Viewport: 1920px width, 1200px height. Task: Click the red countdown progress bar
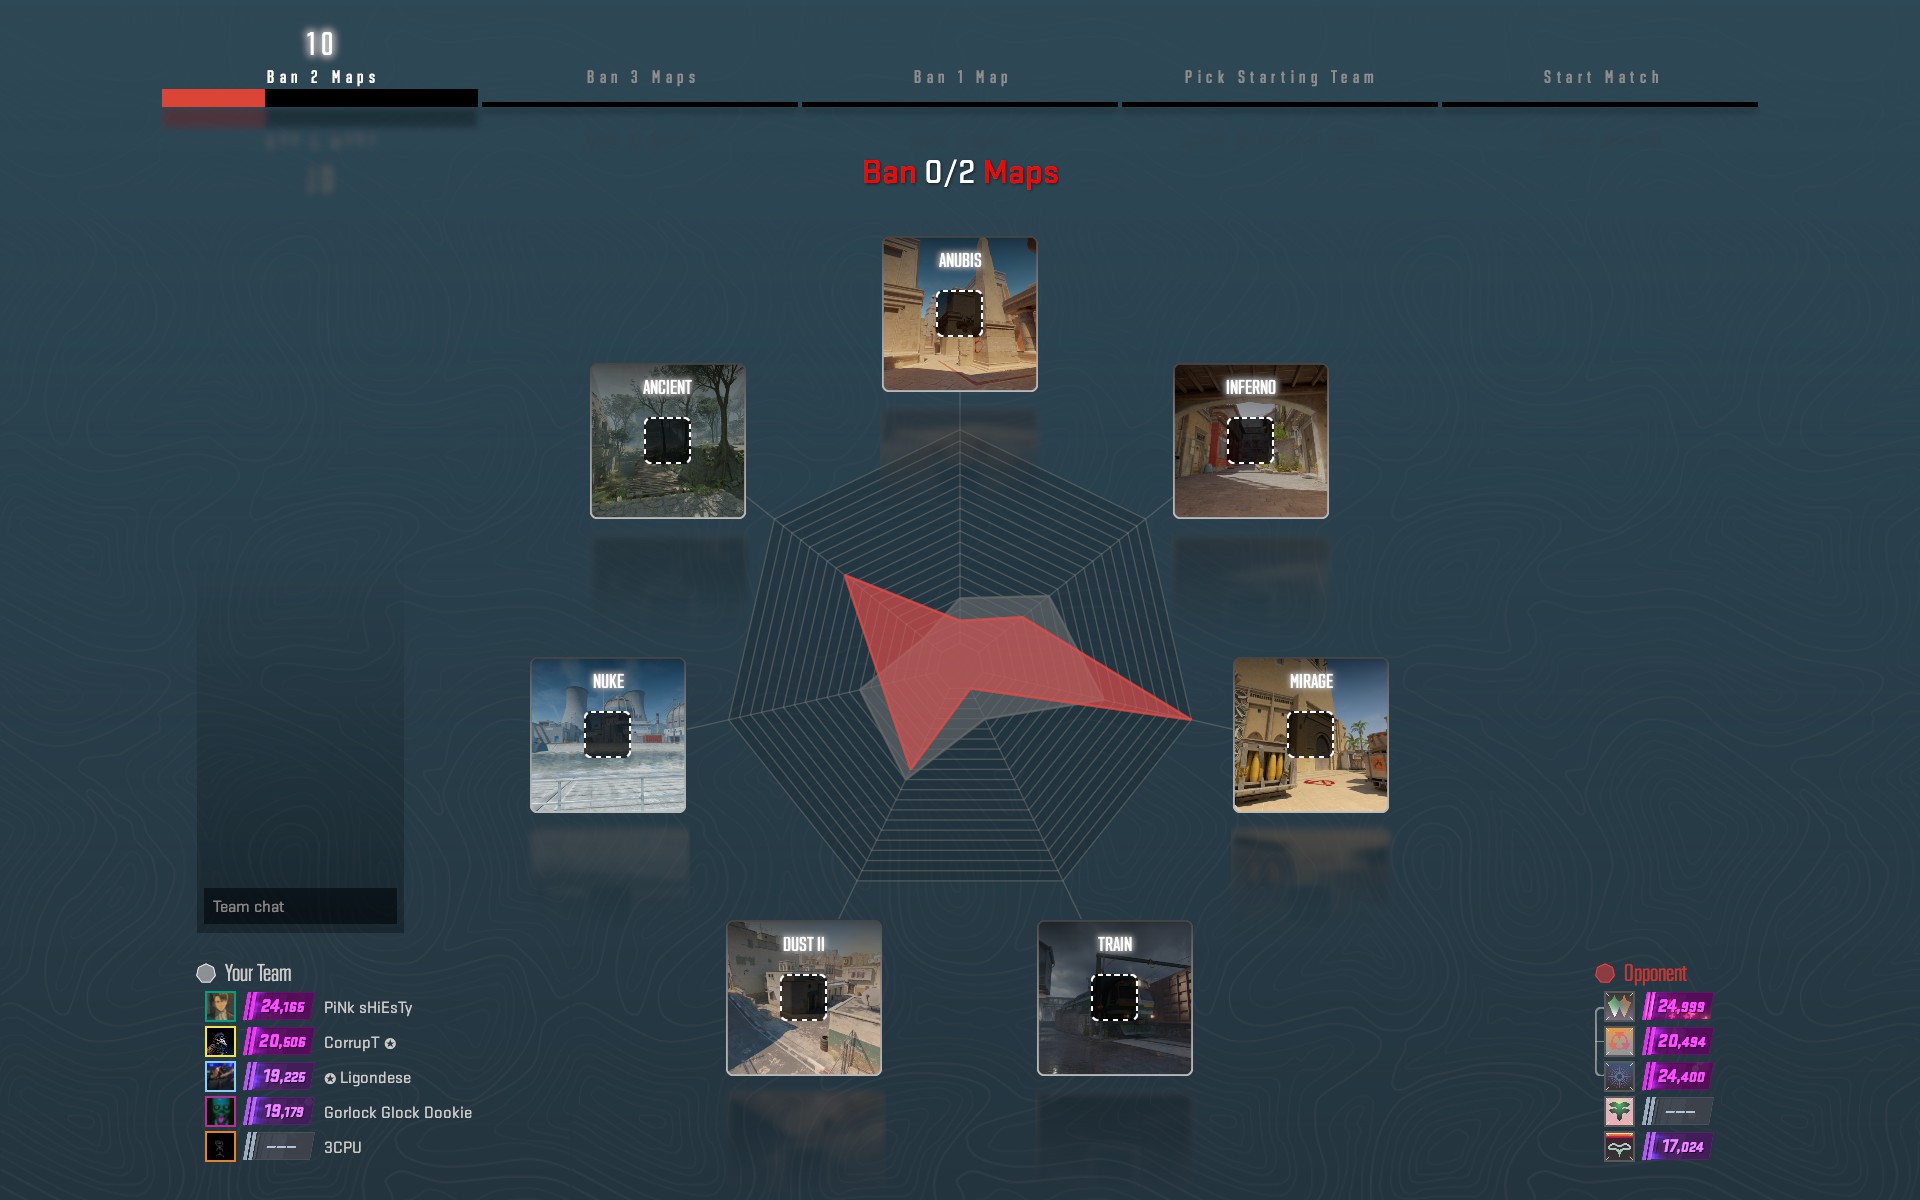coord(213,98)
